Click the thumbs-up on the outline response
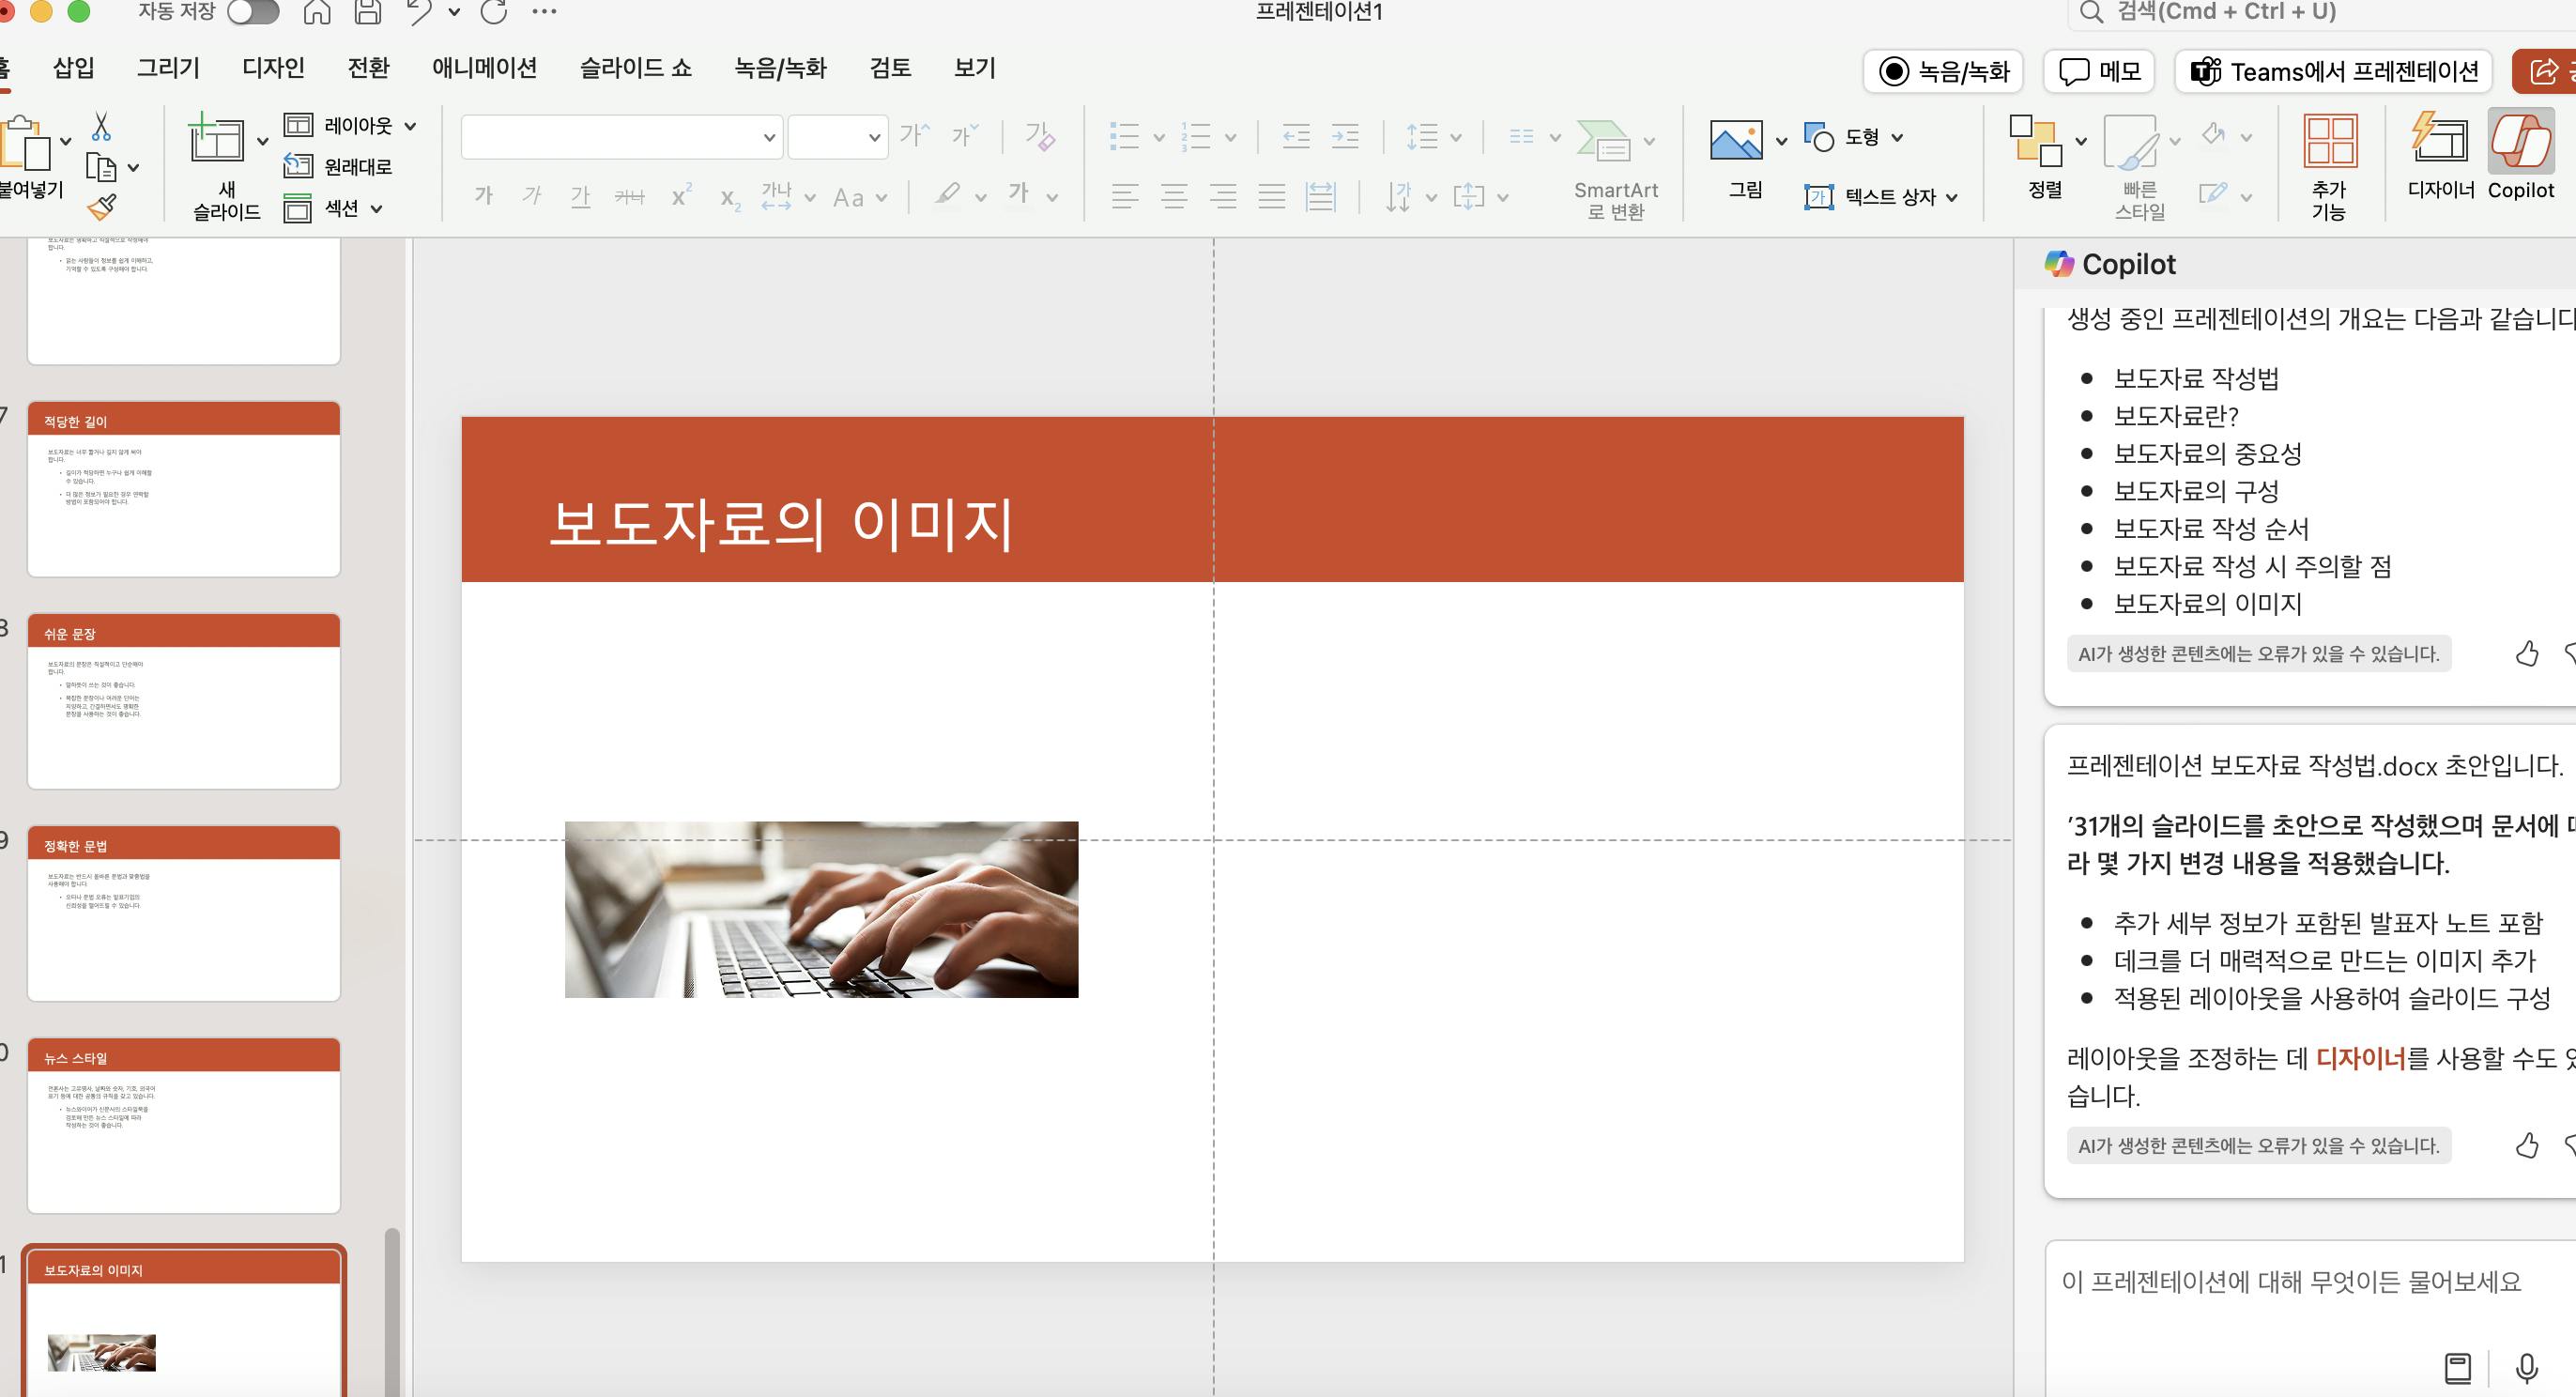Image resolution: width=2576 pixels, height=1397 pixels. click(2526, 654)
